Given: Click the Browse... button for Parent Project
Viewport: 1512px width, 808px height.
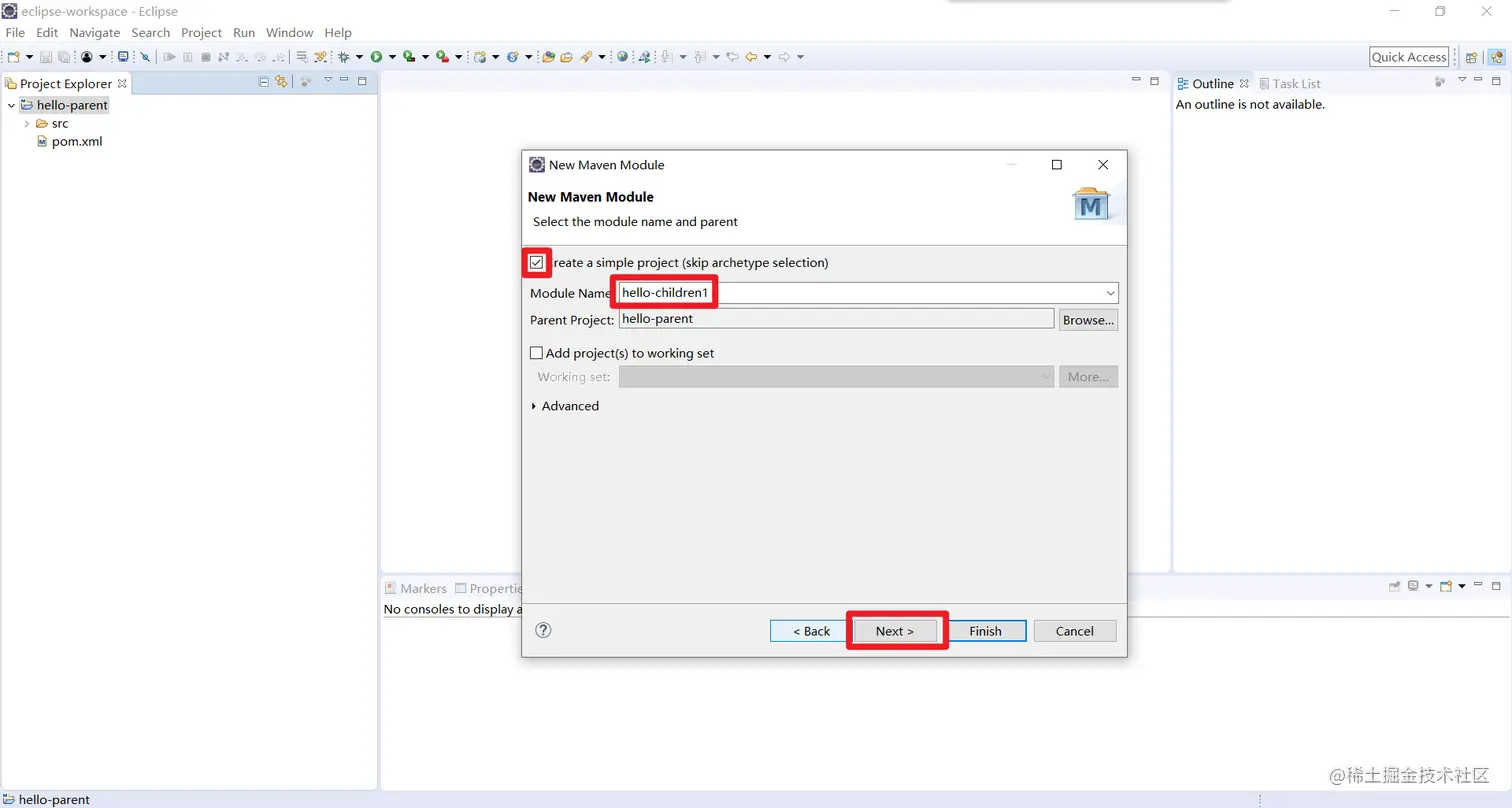Looking at the screenshot, I should pyautogui.click(x=1088, y=320).
